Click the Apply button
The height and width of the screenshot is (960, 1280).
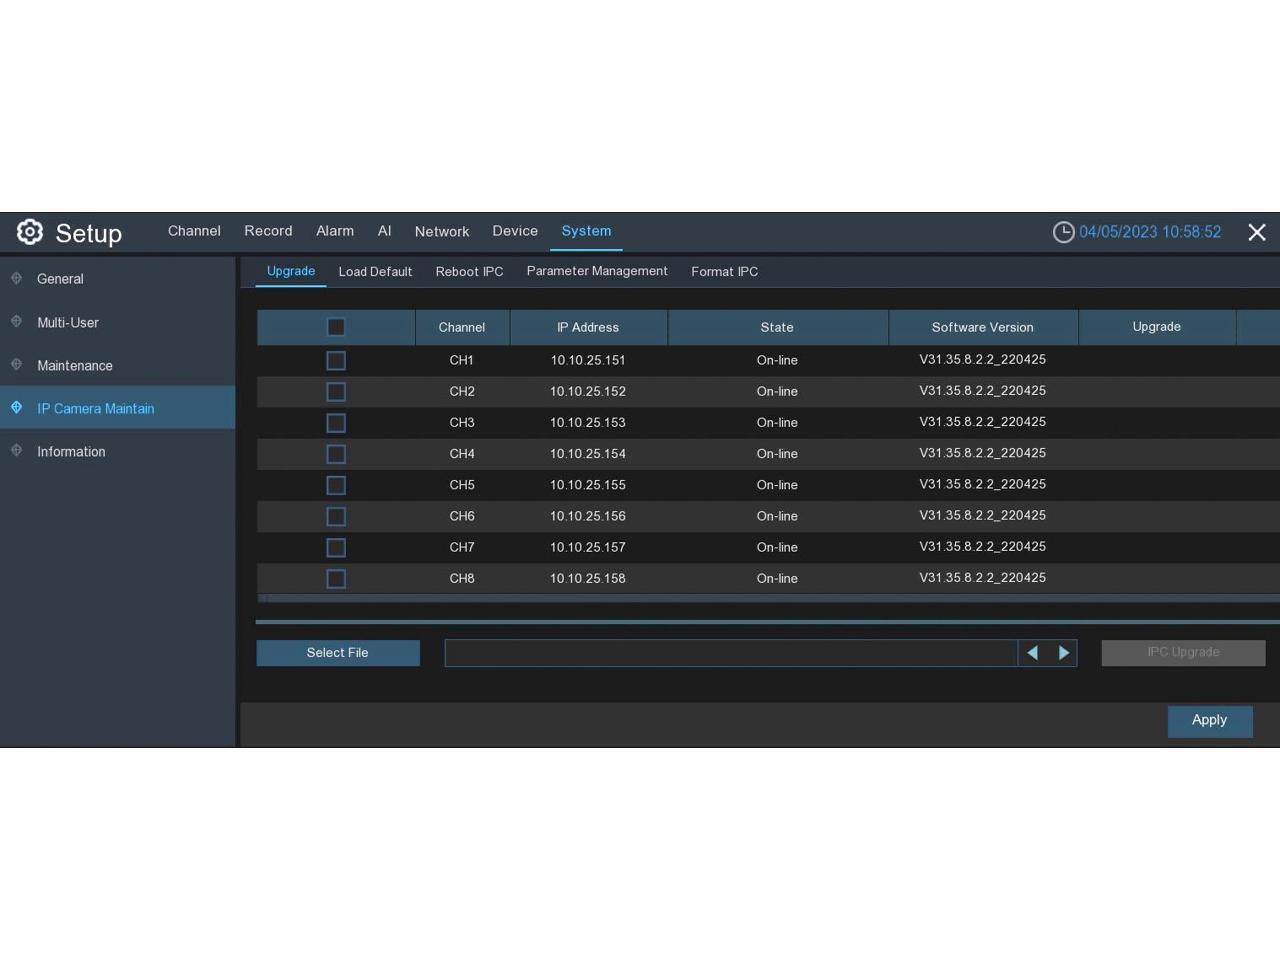[1209, 720]
